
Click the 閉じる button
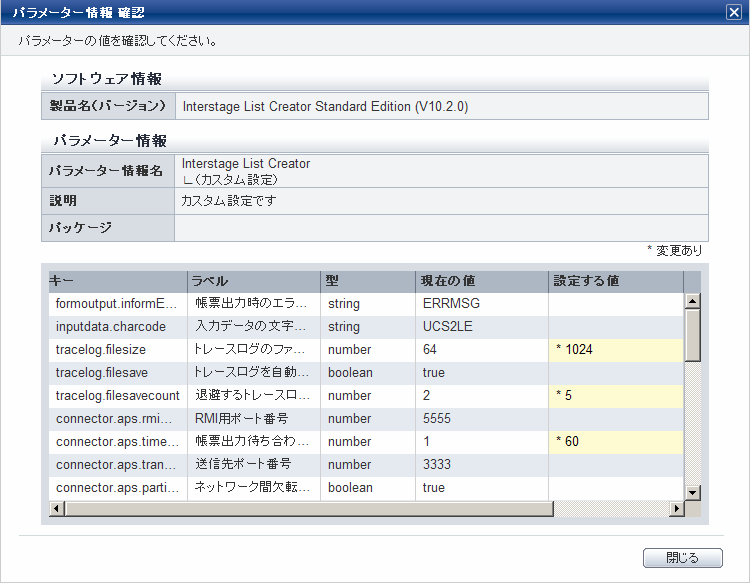[683, 558]
